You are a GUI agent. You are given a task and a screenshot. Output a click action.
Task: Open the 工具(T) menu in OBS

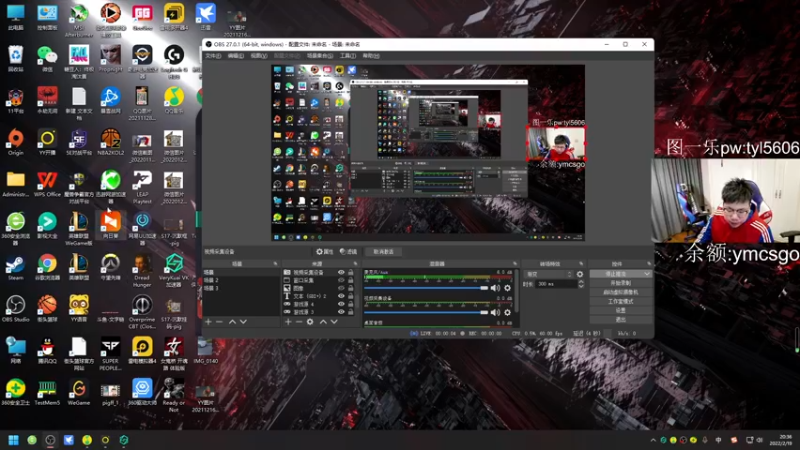tap(348, 56)
